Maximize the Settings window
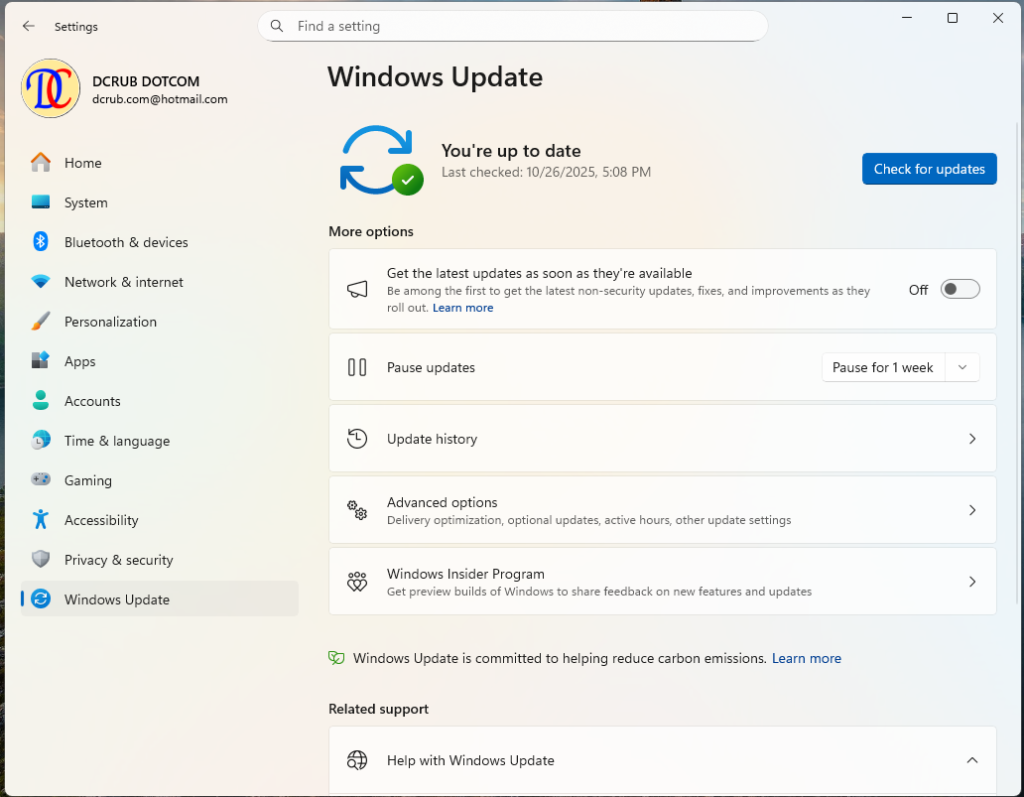This screenshot has height=797, width=1024. click(952, 18)
